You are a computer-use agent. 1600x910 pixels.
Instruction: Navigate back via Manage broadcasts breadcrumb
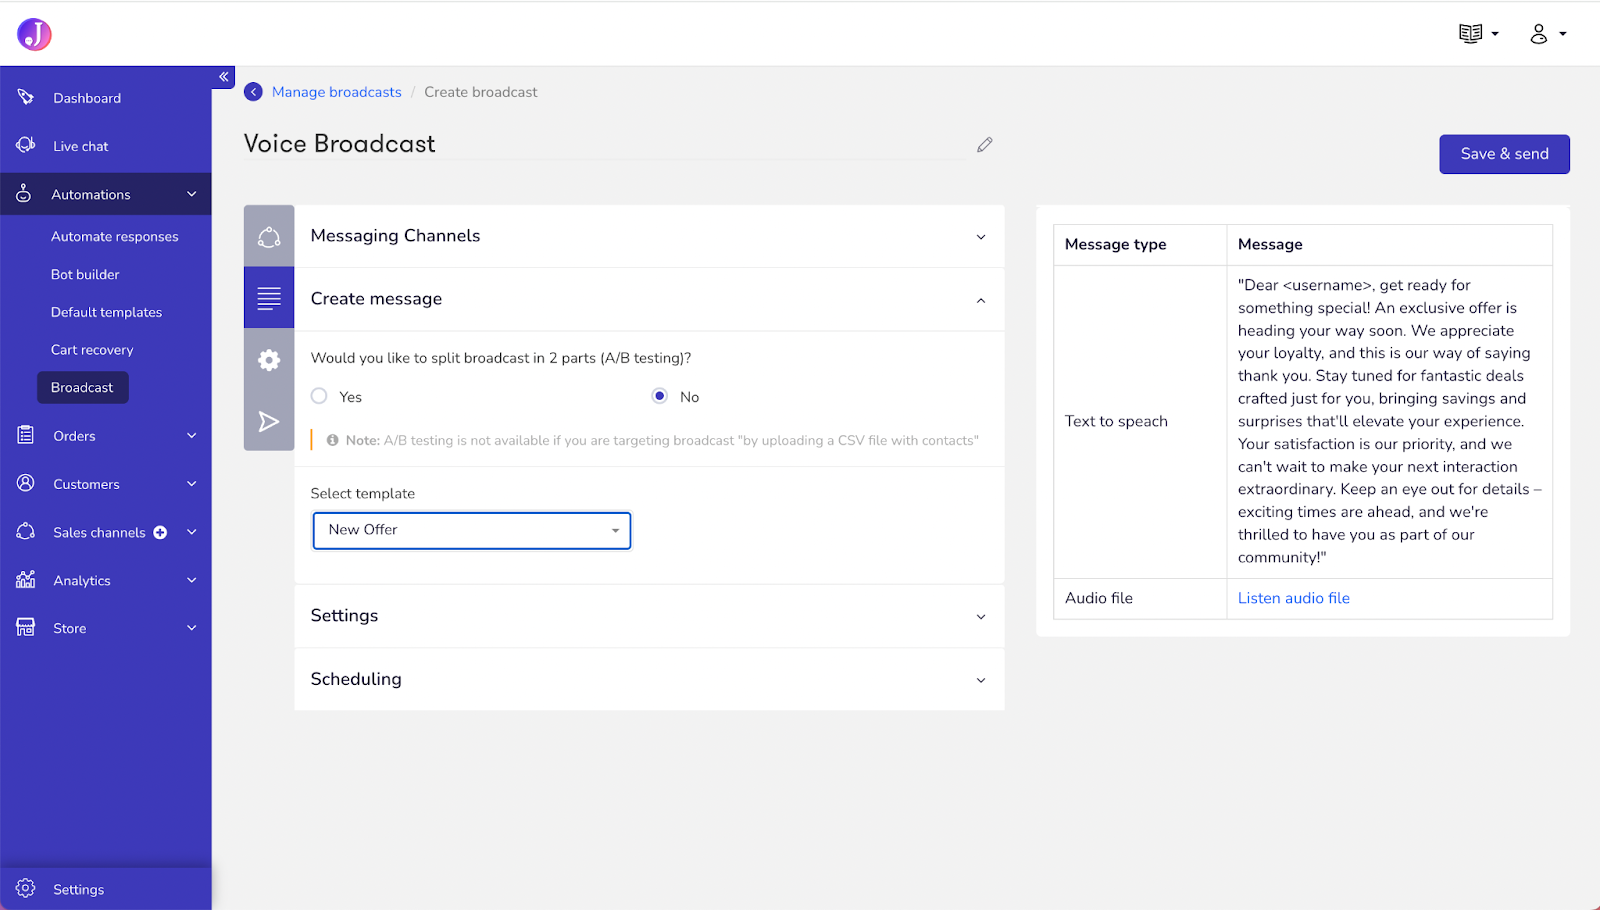336,91
